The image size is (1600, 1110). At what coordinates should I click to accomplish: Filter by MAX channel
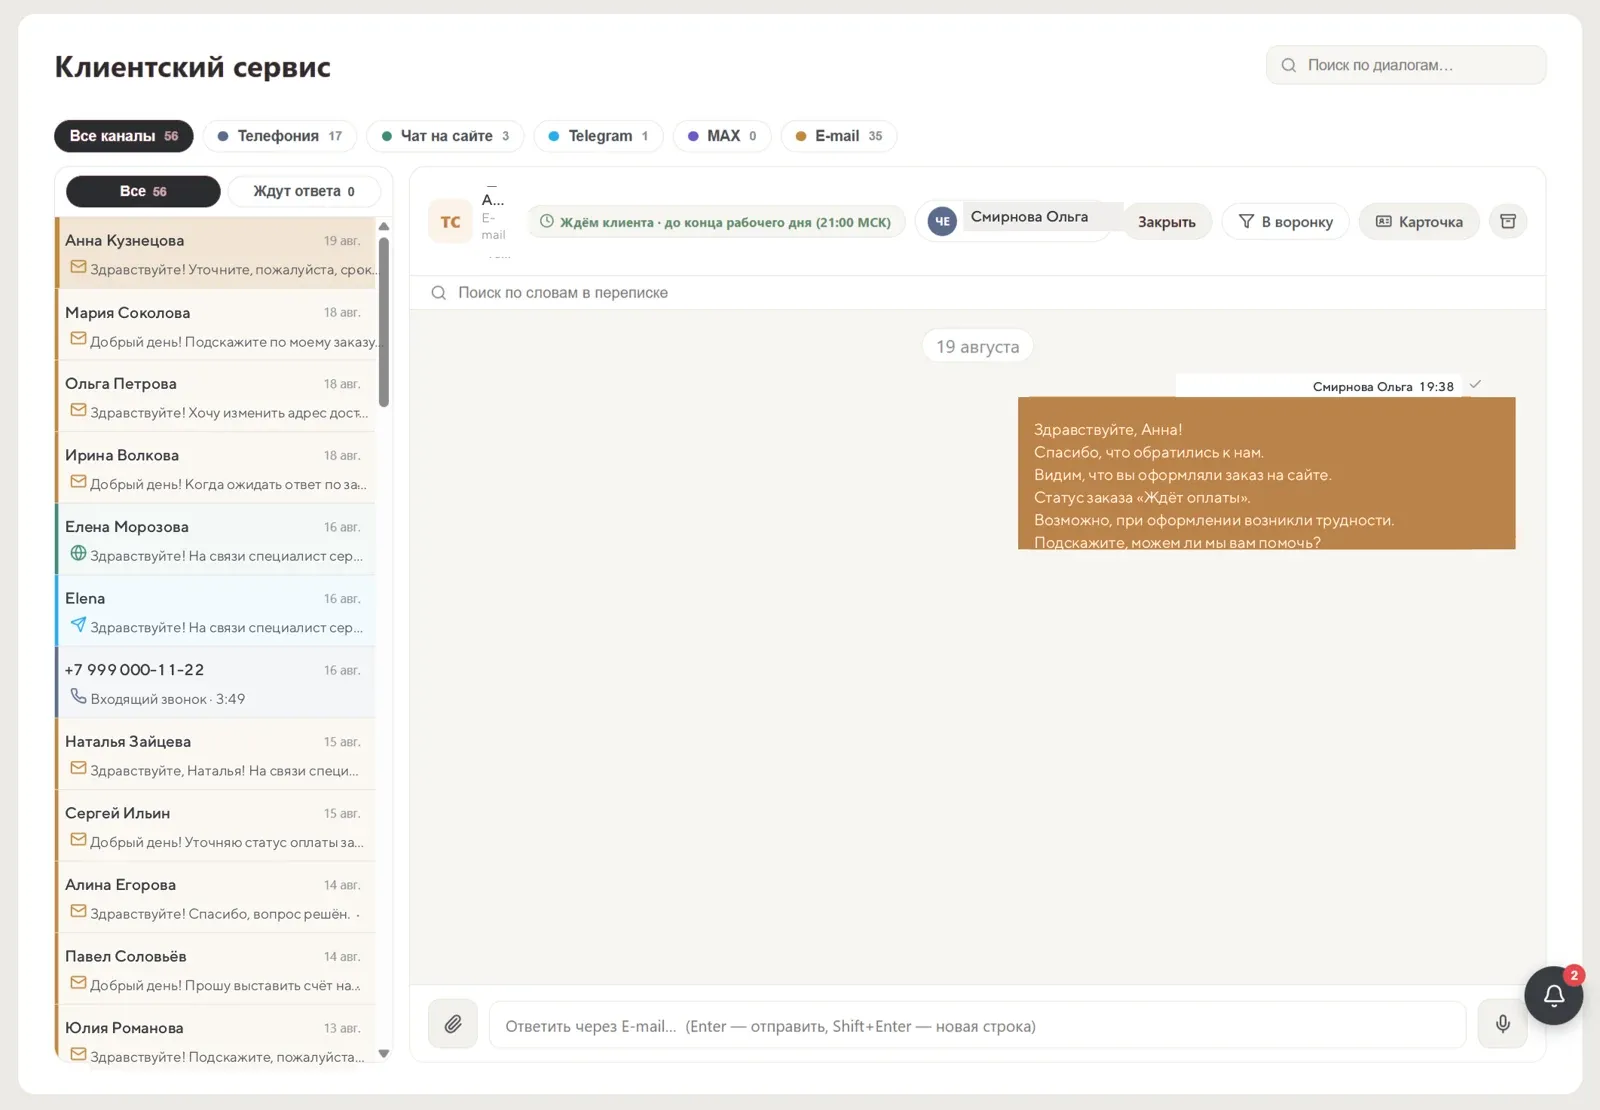[x=722, y=136]
